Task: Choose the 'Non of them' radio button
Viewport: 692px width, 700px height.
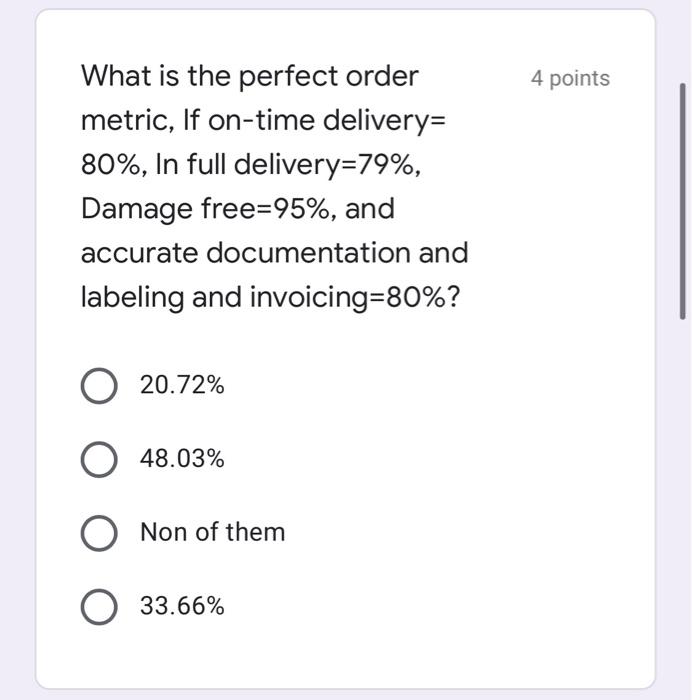Action: 98,533
